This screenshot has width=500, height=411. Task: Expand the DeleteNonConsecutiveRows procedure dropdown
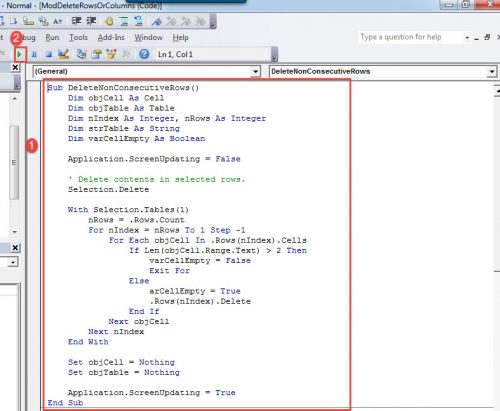(492, 71)
